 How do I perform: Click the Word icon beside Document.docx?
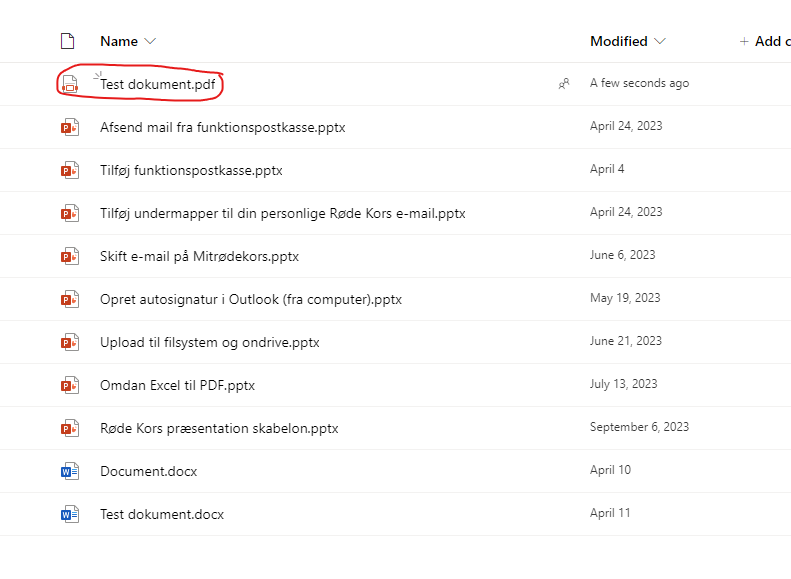(70, 471)
